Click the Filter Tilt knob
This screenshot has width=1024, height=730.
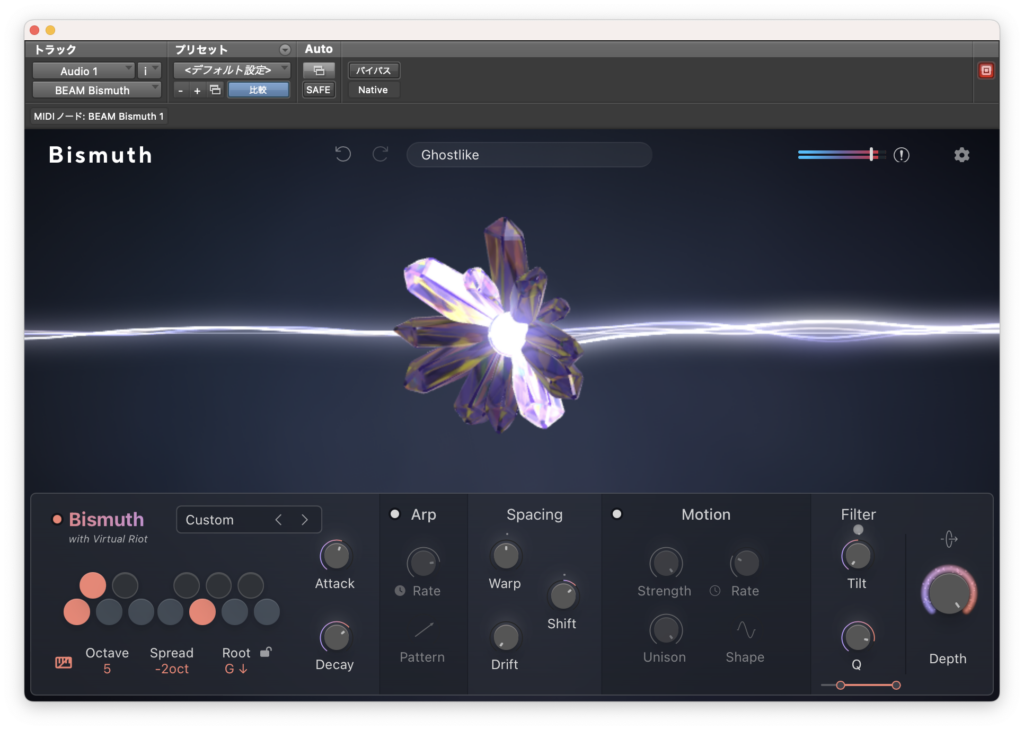857,556
